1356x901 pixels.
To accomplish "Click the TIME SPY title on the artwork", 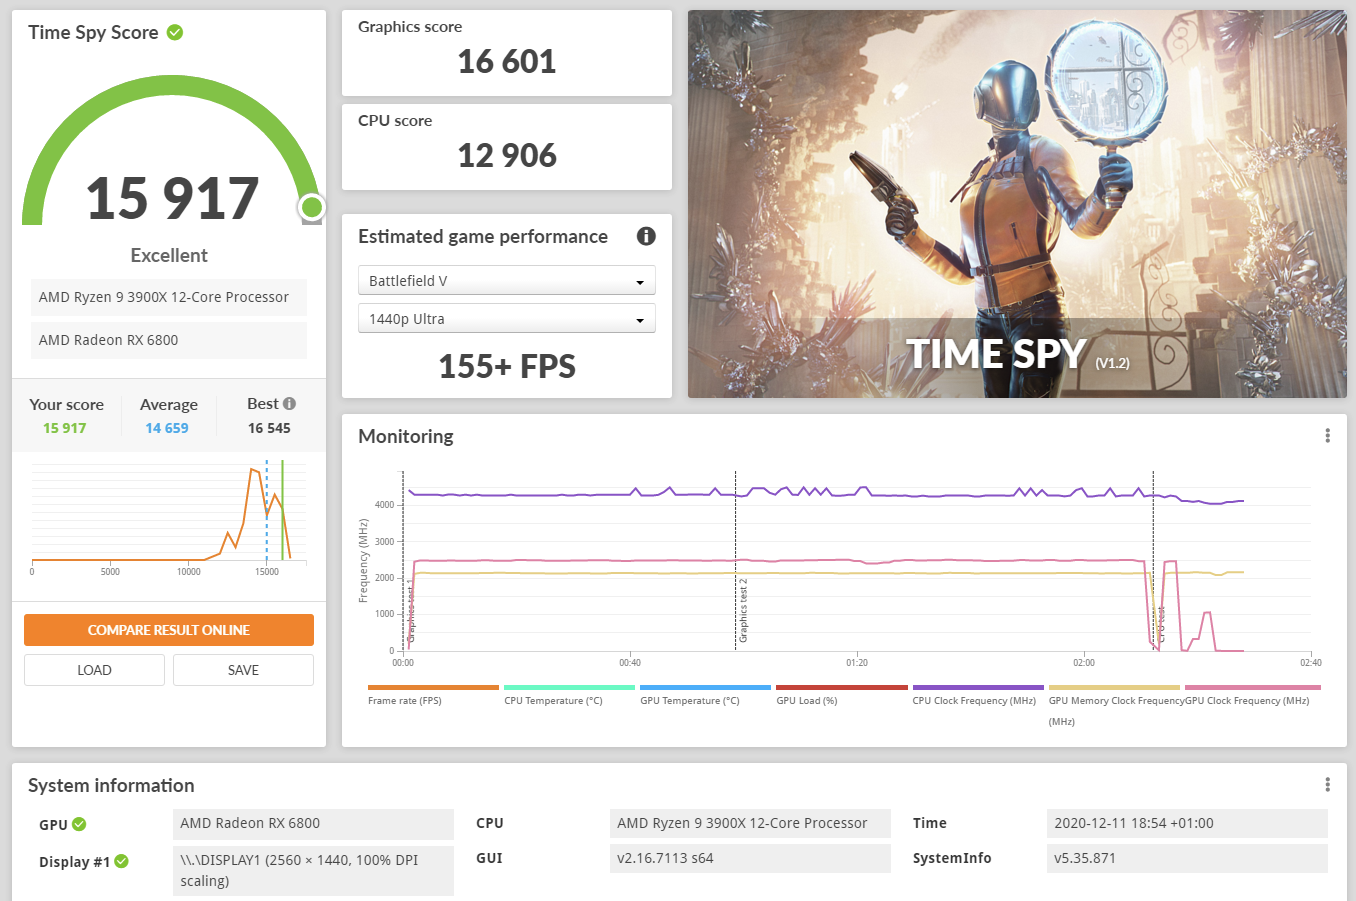I will [996, 354].
